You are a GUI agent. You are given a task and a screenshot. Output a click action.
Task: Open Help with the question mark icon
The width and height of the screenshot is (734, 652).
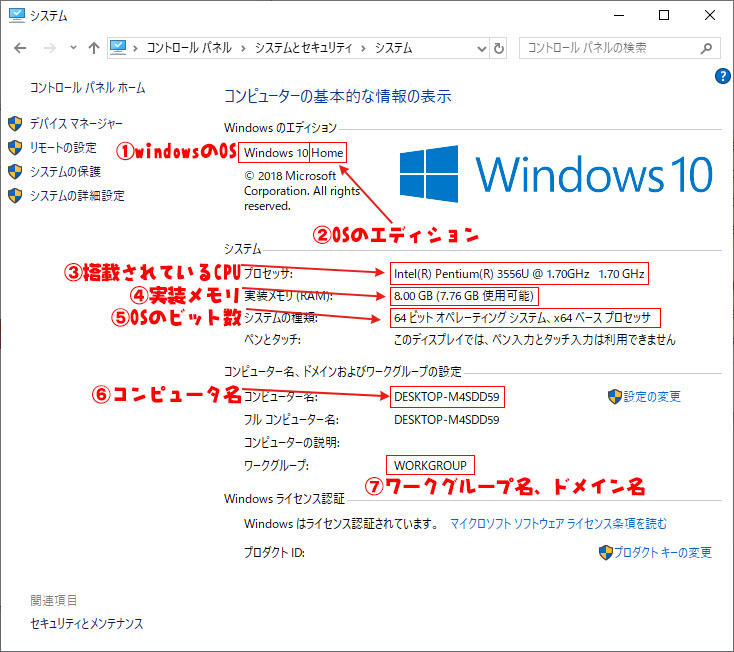pyautogui.click(x=722, y=76)
